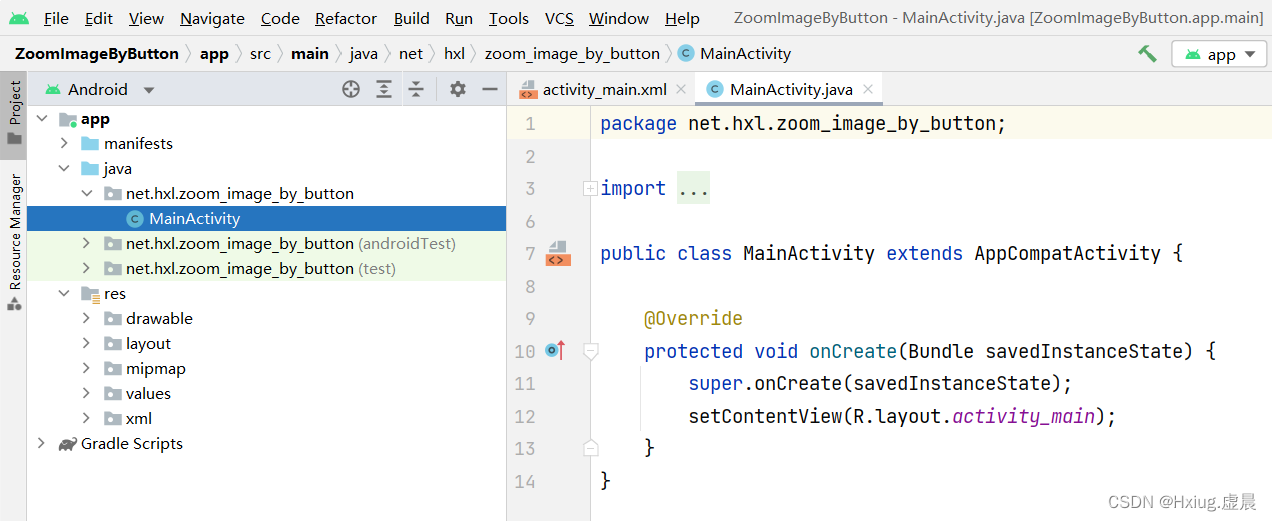Click the Collapse All icon in Project panel

pyautogui.click(x=416, y=89)
